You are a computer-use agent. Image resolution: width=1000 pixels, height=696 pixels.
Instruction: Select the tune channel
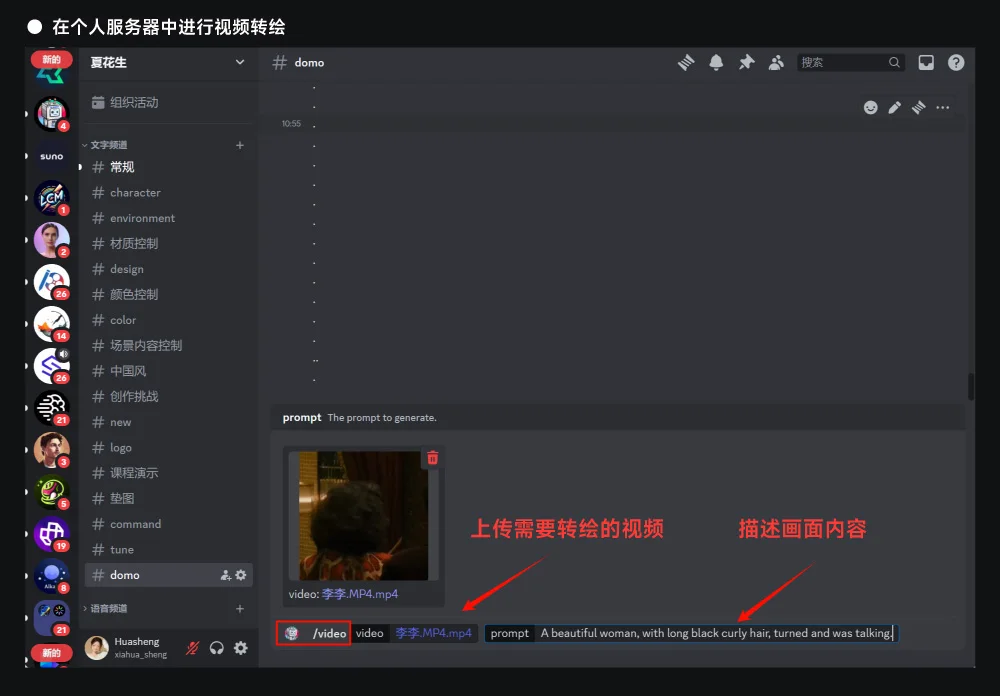coord(168,549)
